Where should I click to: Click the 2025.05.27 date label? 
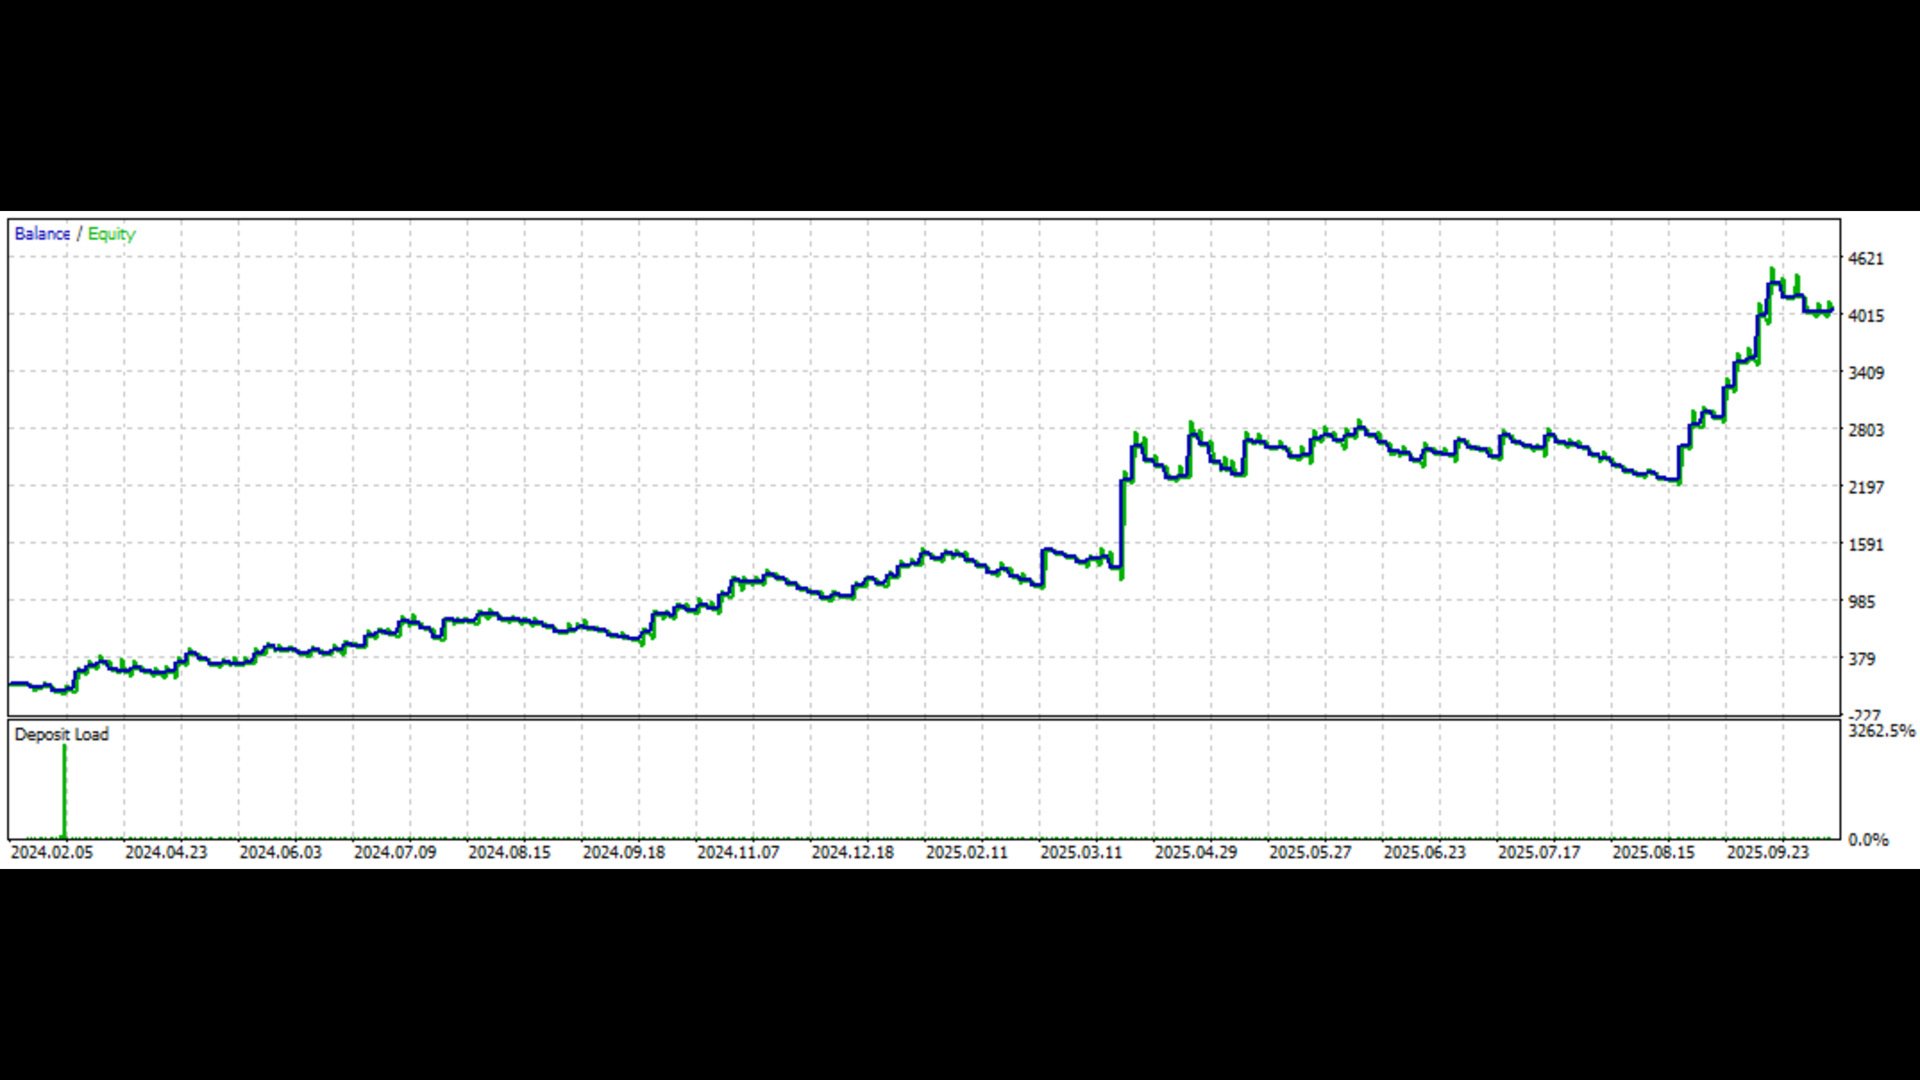1310,852
